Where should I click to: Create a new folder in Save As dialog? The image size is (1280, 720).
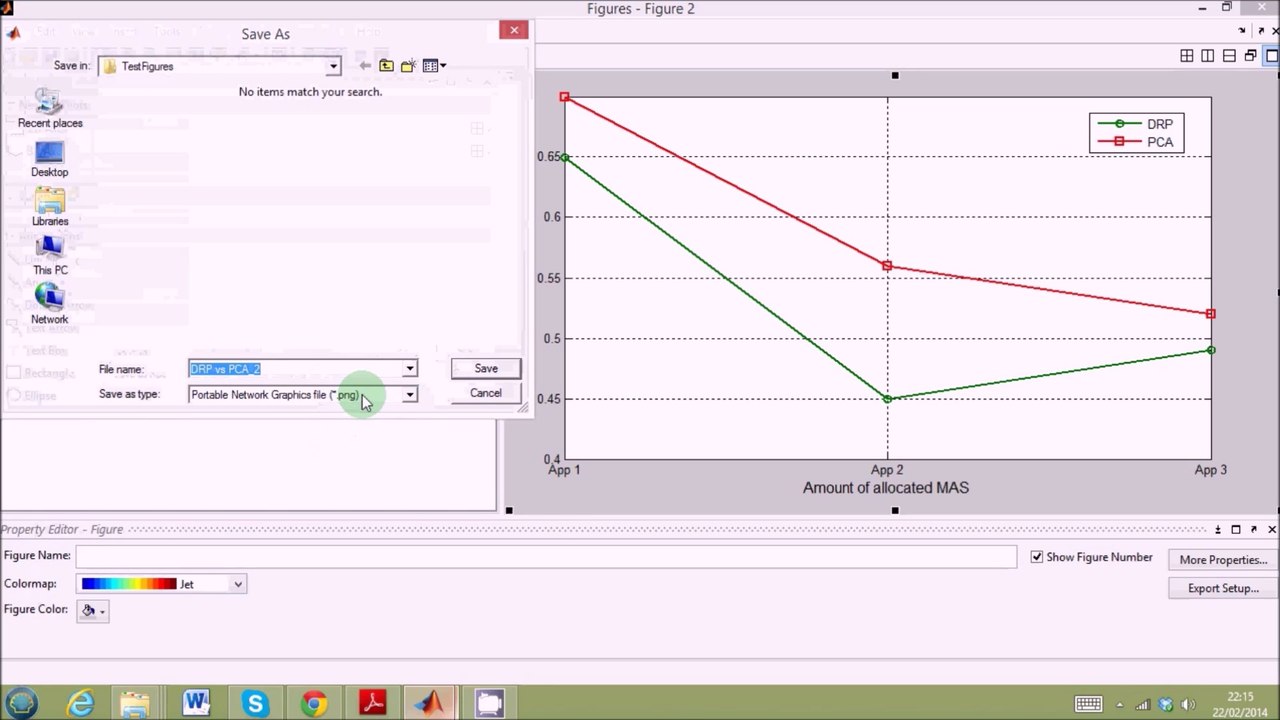coord(408,66)
